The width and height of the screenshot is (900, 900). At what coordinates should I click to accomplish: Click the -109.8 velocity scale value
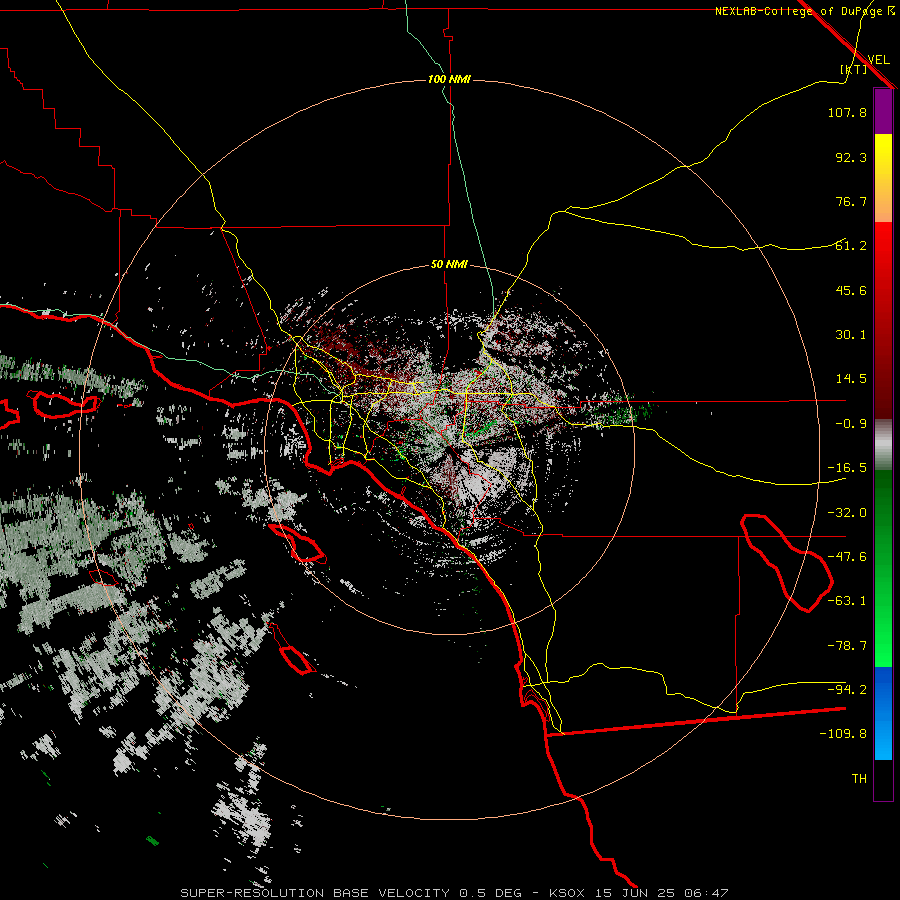tap(843, 734)
